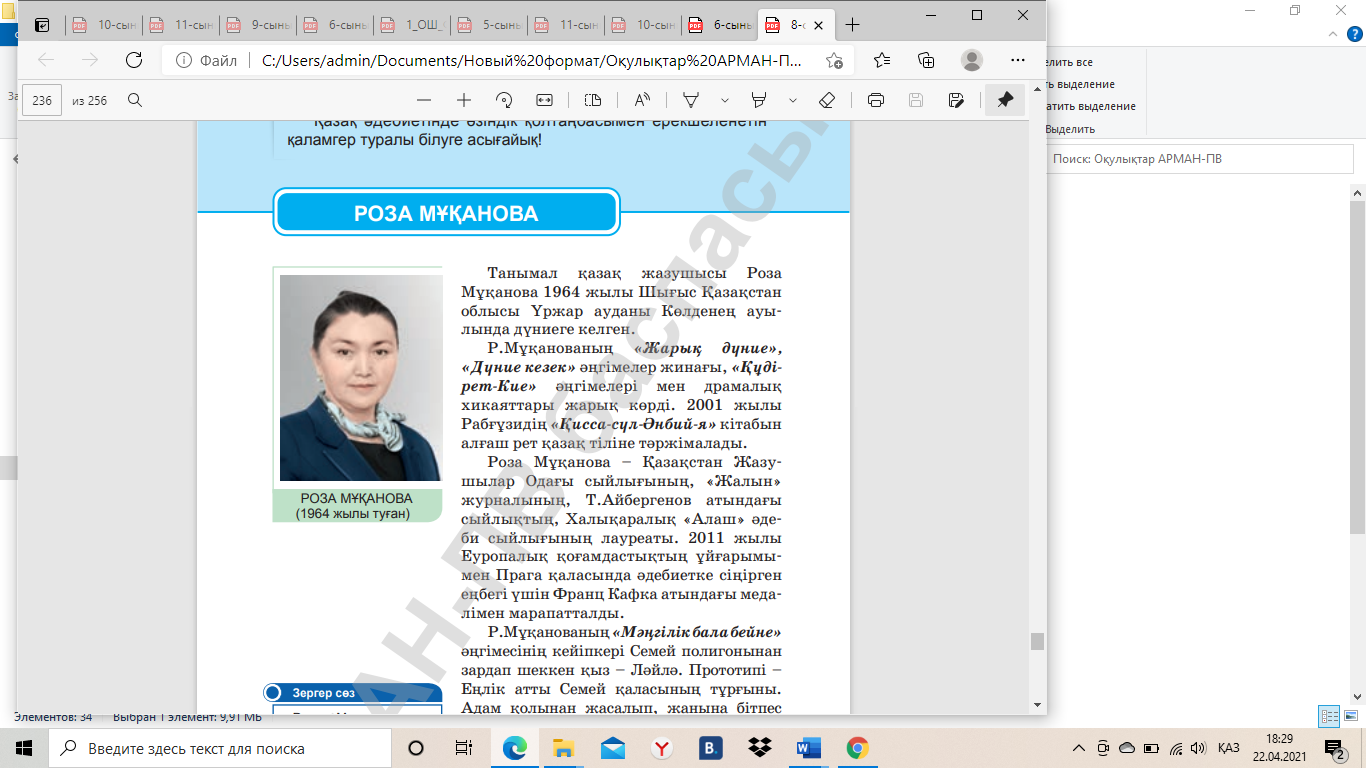The height and width of the screenshot is (768, 1366).
Task: Switch to page view layout
Action: coord(593,100)
